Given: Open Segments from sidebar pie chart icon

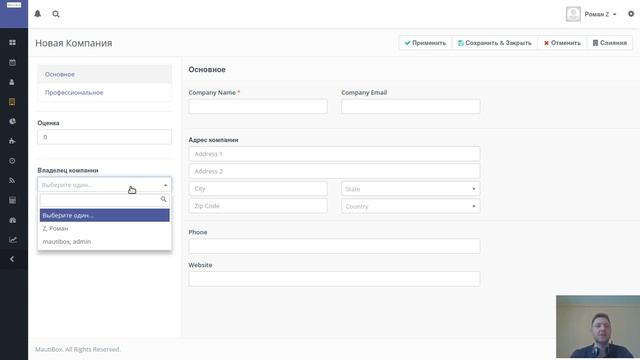Looking at the screenshot, I should 13,121.
